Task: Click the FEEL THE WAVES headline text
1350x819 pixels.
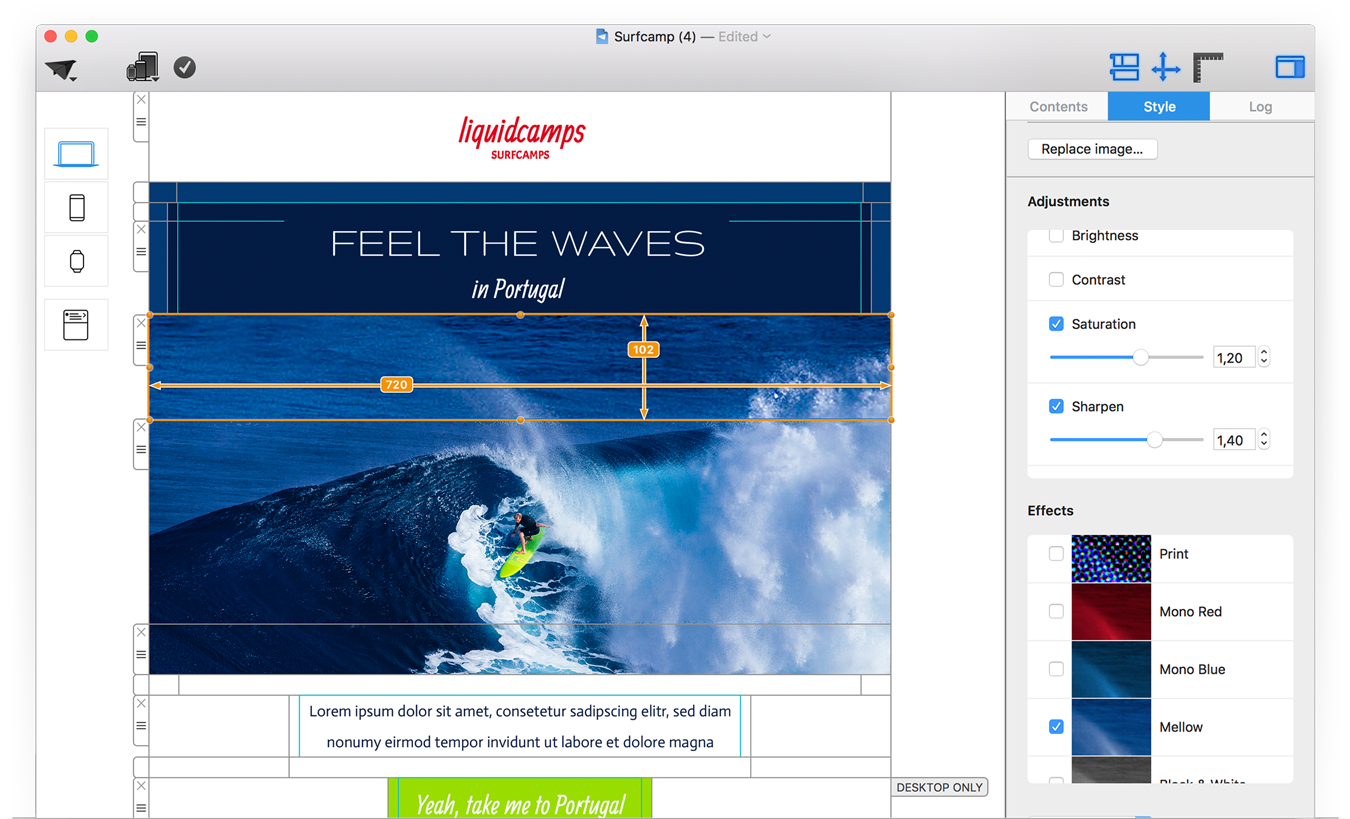Action: 518,244
